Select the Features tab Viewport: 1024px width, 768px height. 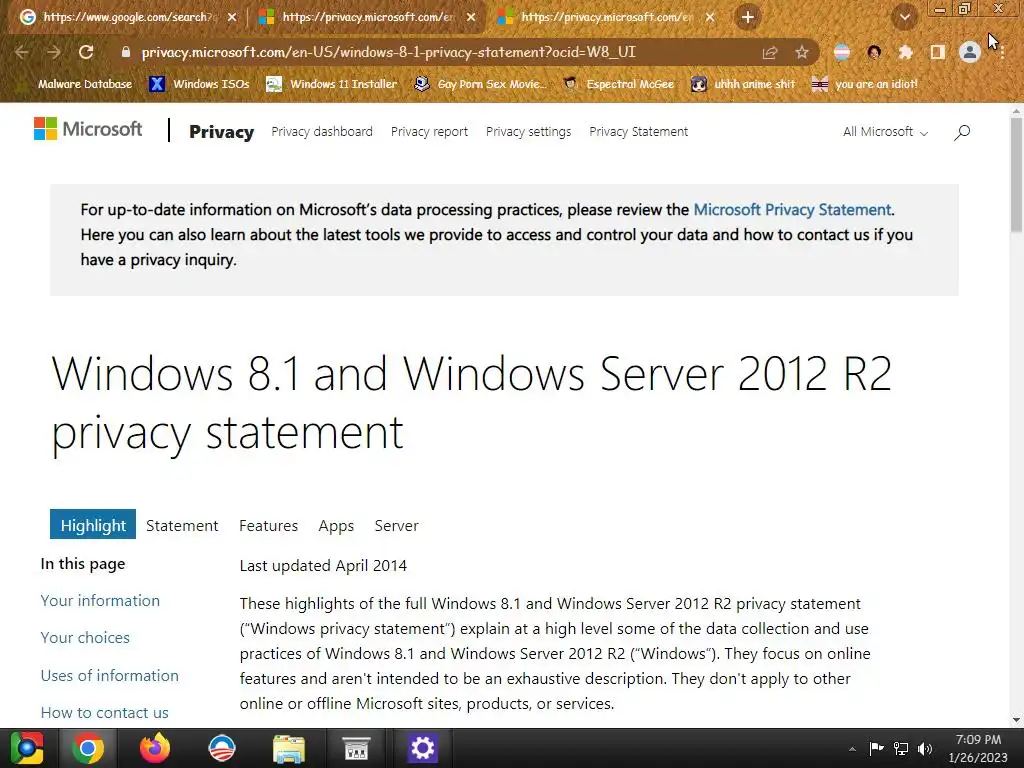pos(268,526)
